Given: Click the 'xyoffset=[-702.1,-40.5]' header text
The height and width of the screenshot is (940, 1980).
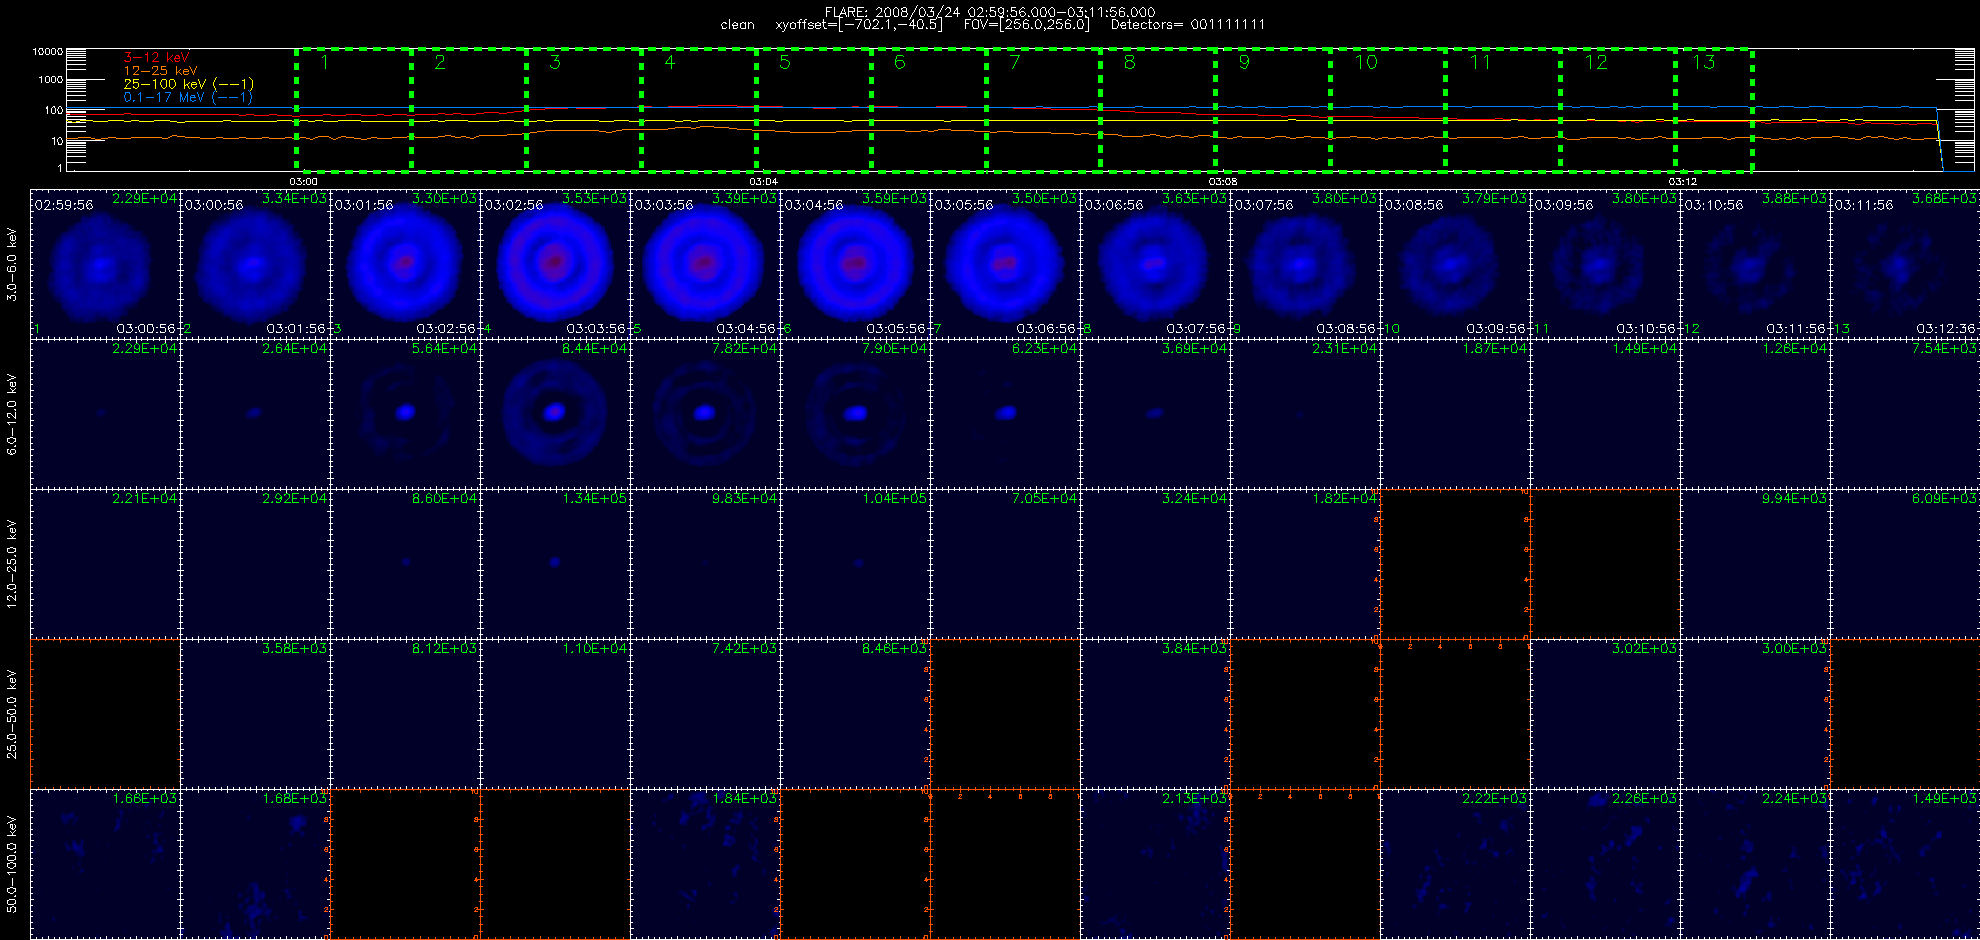Looking at the screenshot, I should coord(858,25).
